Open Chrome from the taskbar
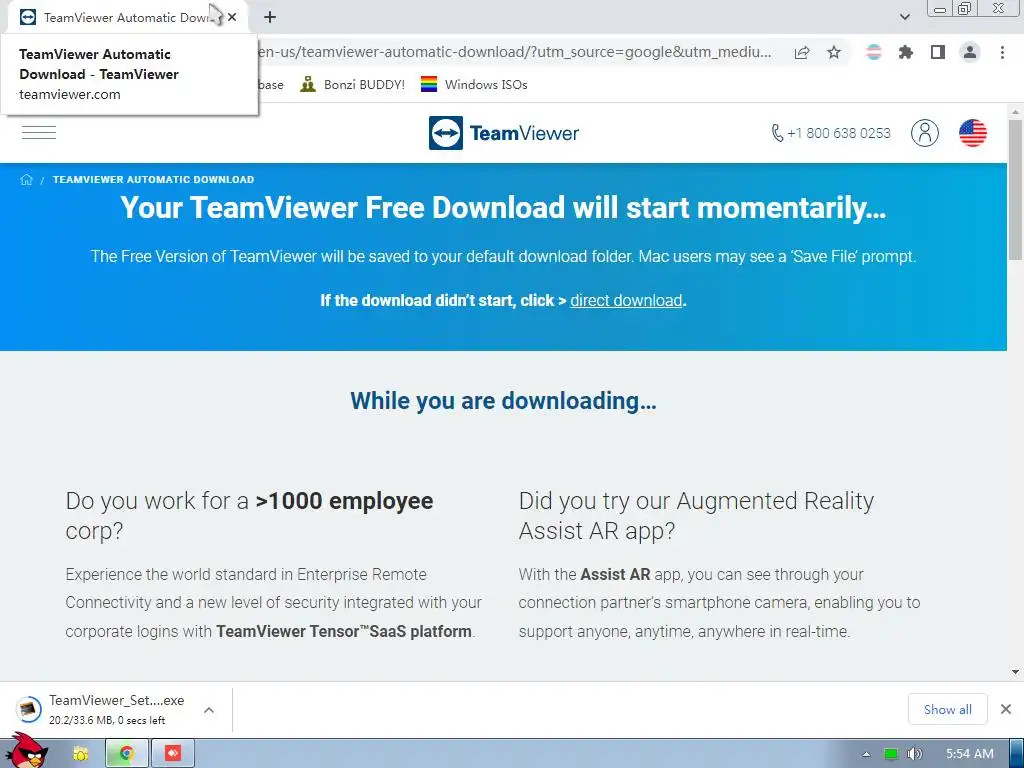The image size is (1024, 768). (127, 754)
